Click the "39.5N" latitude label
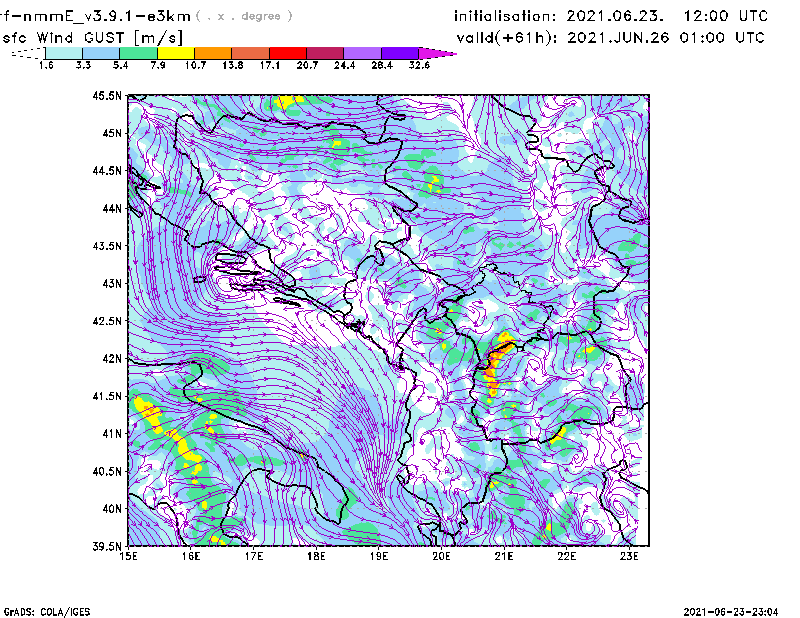 (x=107, y=547)
